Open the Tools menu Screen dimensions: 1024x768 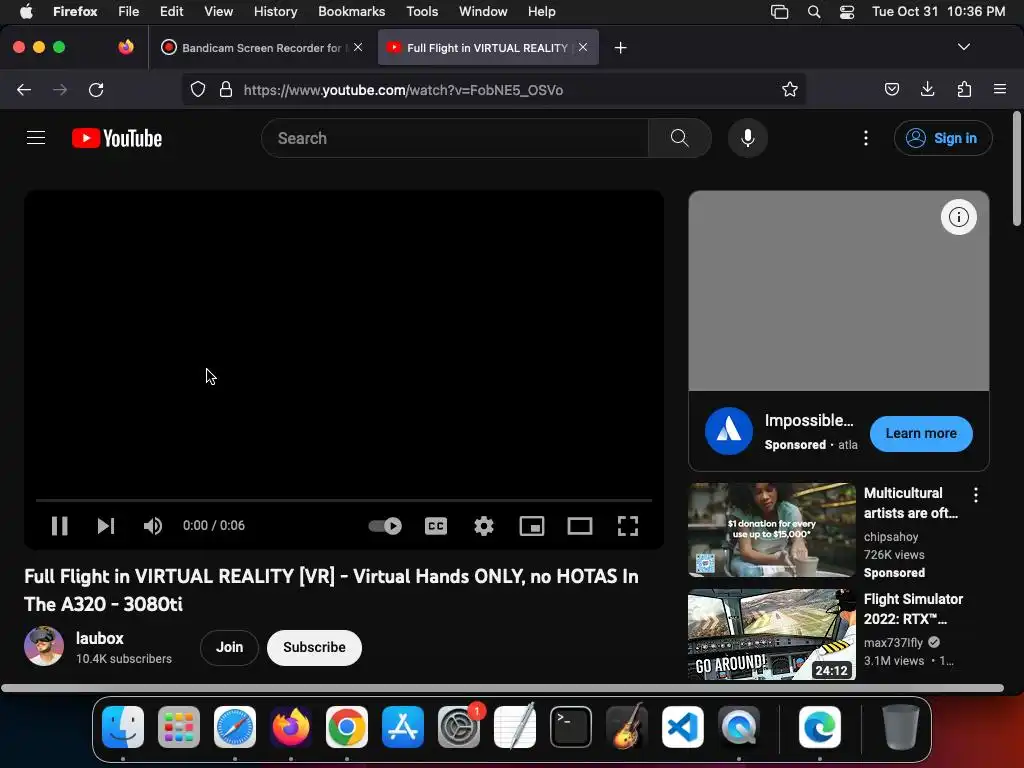click(x=422, y=11)
